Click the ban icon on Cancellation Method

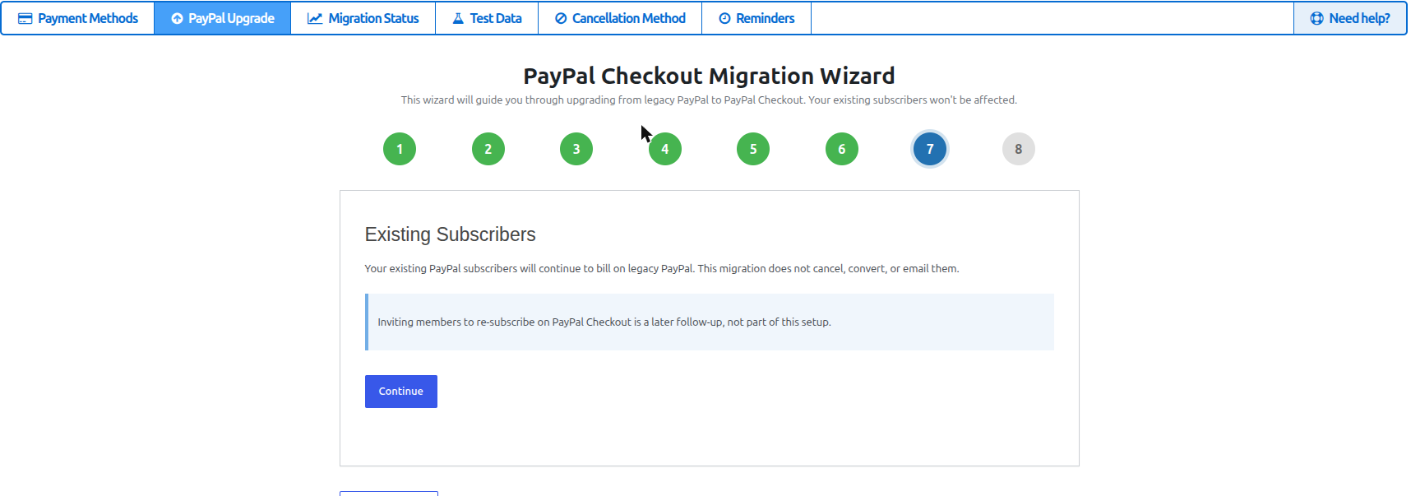561,18
